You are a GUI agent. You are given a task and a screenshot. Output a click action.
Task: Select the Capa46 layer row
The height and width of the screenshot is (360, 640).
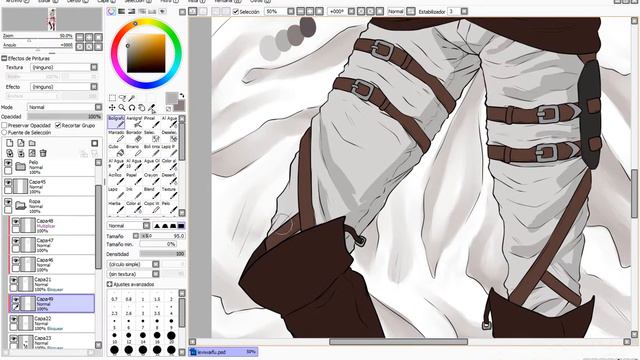click(x=52, y=264)
